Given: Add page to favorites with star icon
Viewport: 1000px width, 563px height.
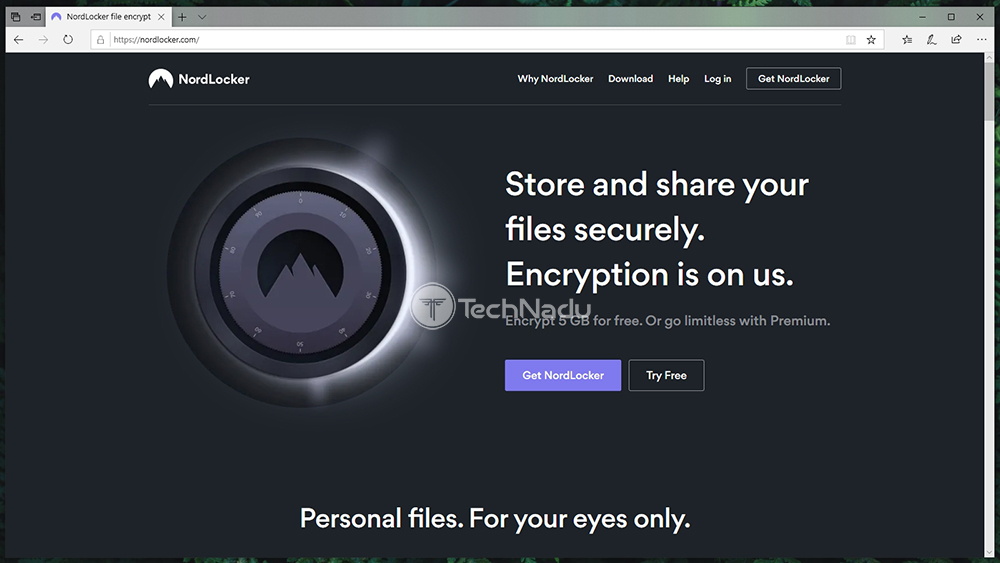Looking at the screenshot, I should pyautogui.click(x=871, y=40).
